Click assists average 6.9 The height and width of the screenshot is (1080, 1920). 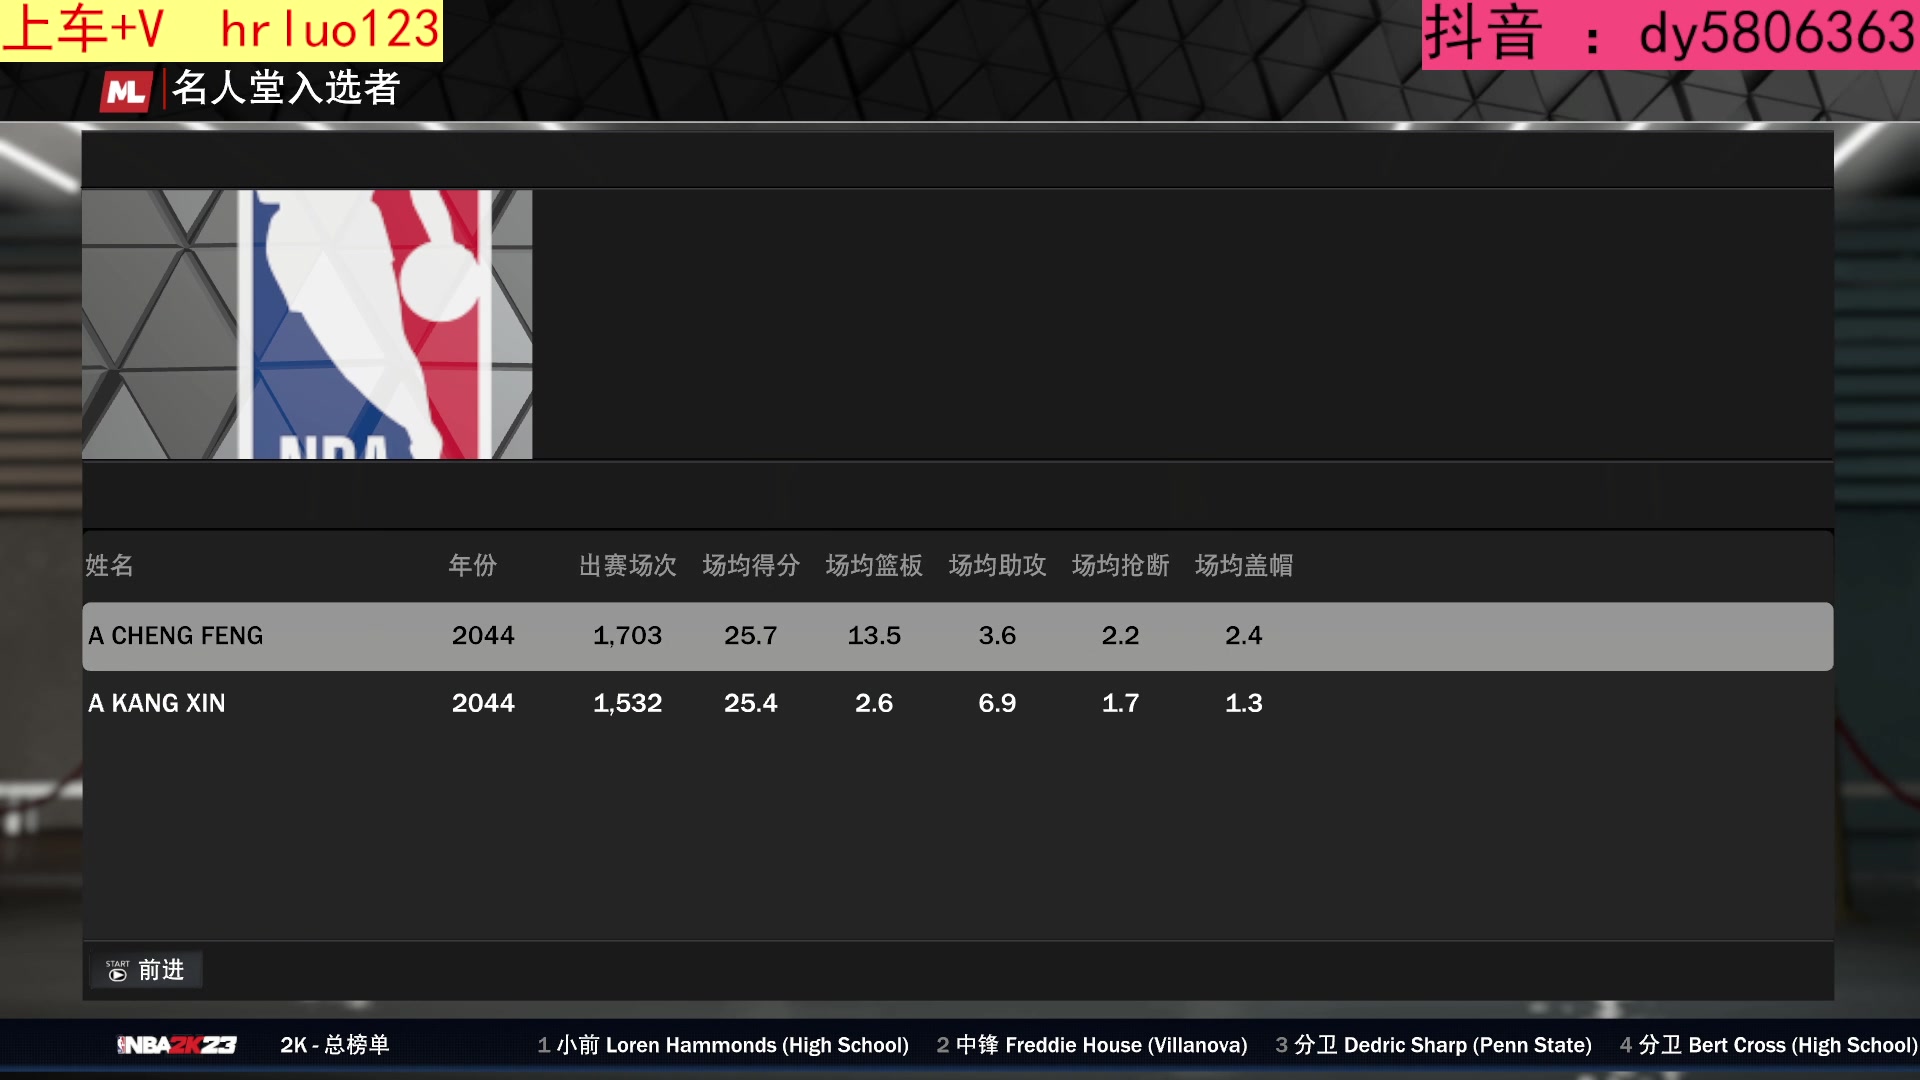(997, 703)
